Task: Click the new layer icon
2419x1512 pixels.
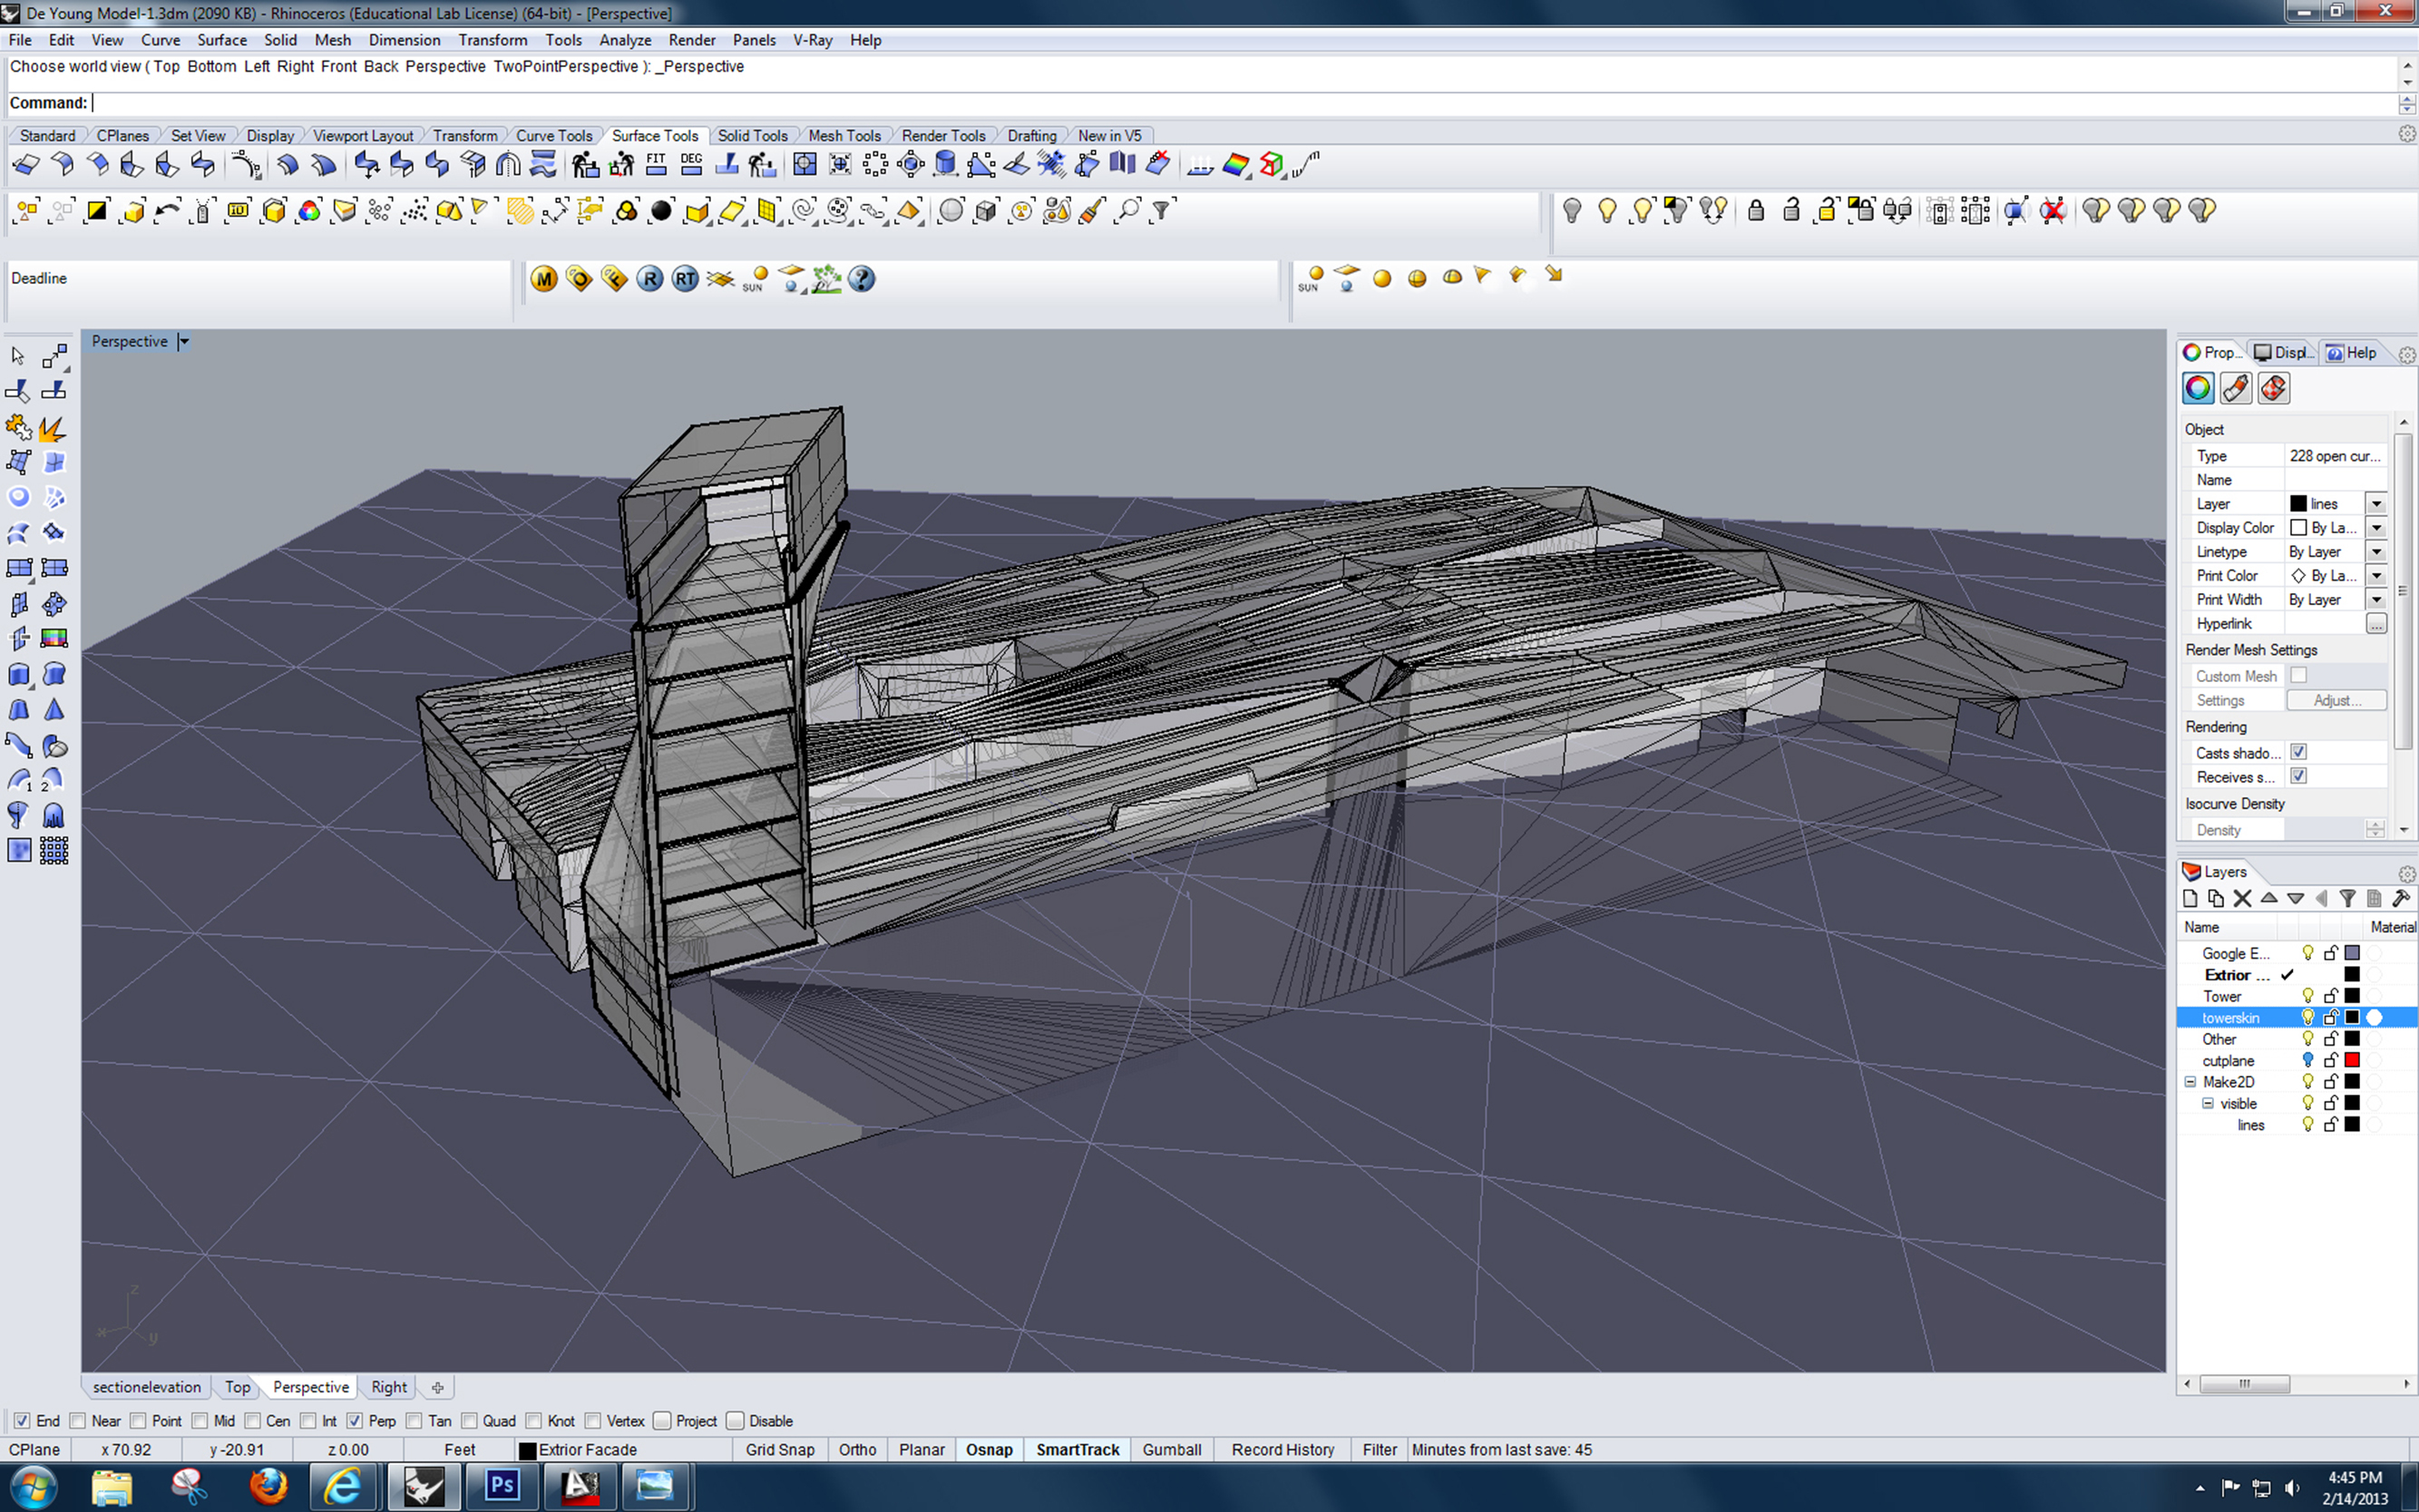Action: pos(2190,898)
